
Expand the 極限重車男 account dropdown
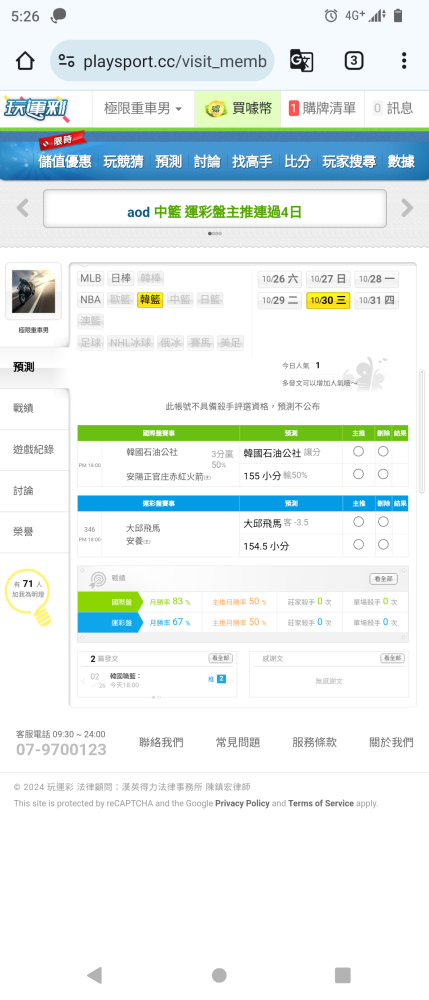[x=143, y=109]
